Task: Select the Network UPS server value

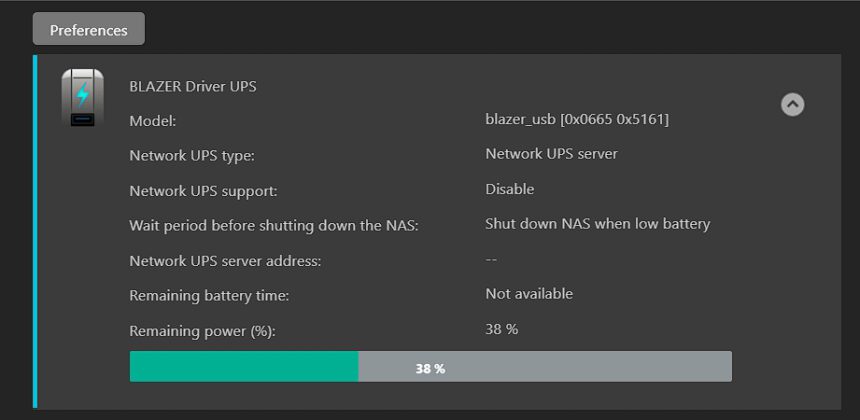Action: pos(551,154)
